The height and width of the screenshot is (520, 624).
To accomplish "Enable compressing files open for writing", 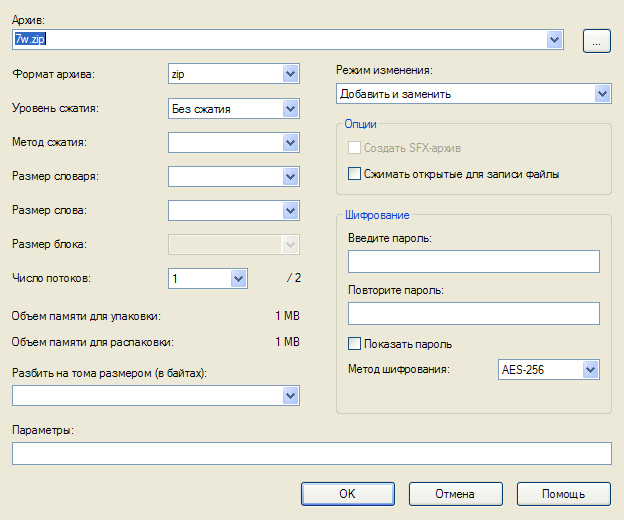I will pos(354,173).
